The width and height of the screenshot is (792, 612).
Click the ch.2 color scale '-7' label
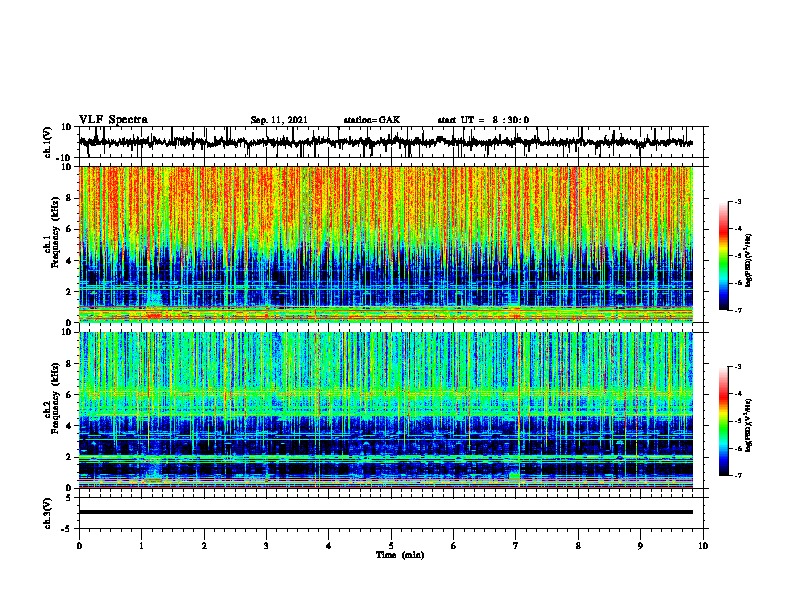(737, 475)
